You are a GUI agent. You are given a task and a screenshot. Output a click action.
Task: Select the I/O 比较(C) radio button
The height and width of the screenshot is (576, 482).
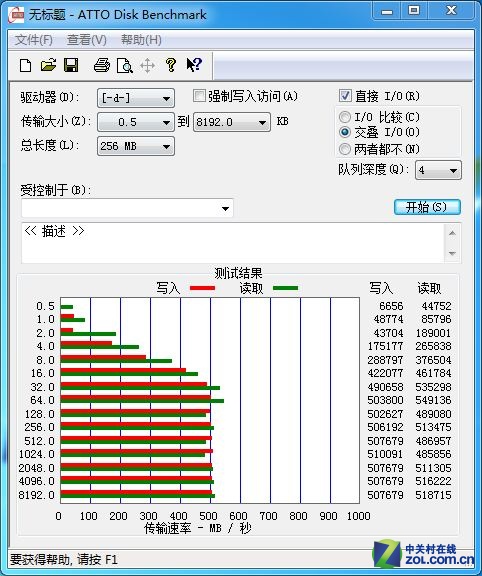[x=345, y=117]
